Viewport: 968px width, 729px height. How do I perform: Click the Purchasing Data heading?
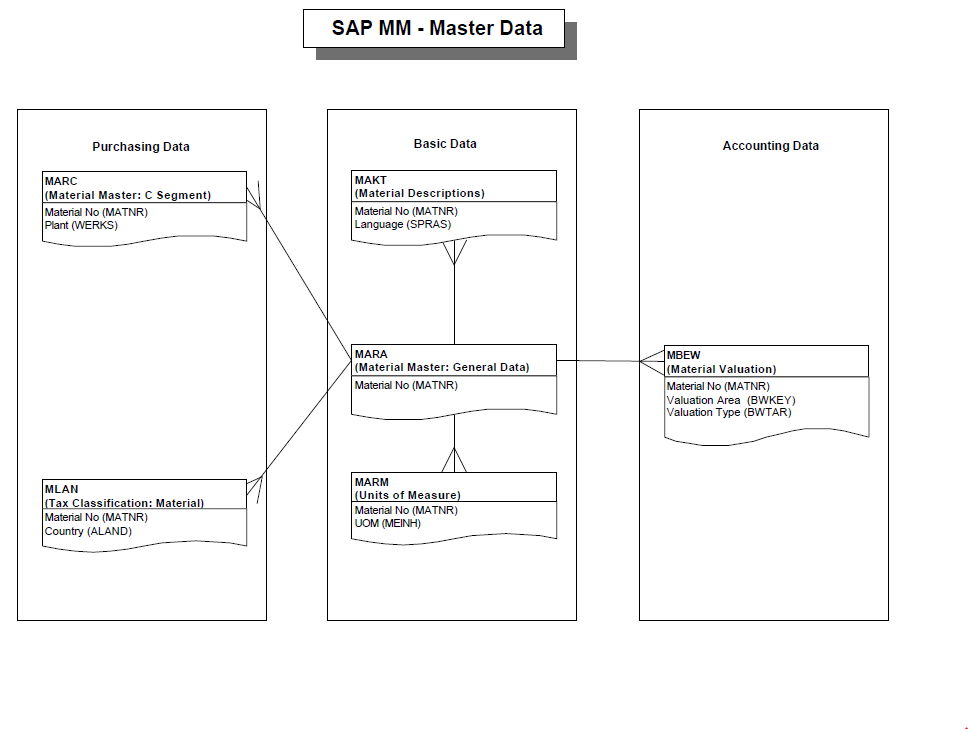click(141, 147)
